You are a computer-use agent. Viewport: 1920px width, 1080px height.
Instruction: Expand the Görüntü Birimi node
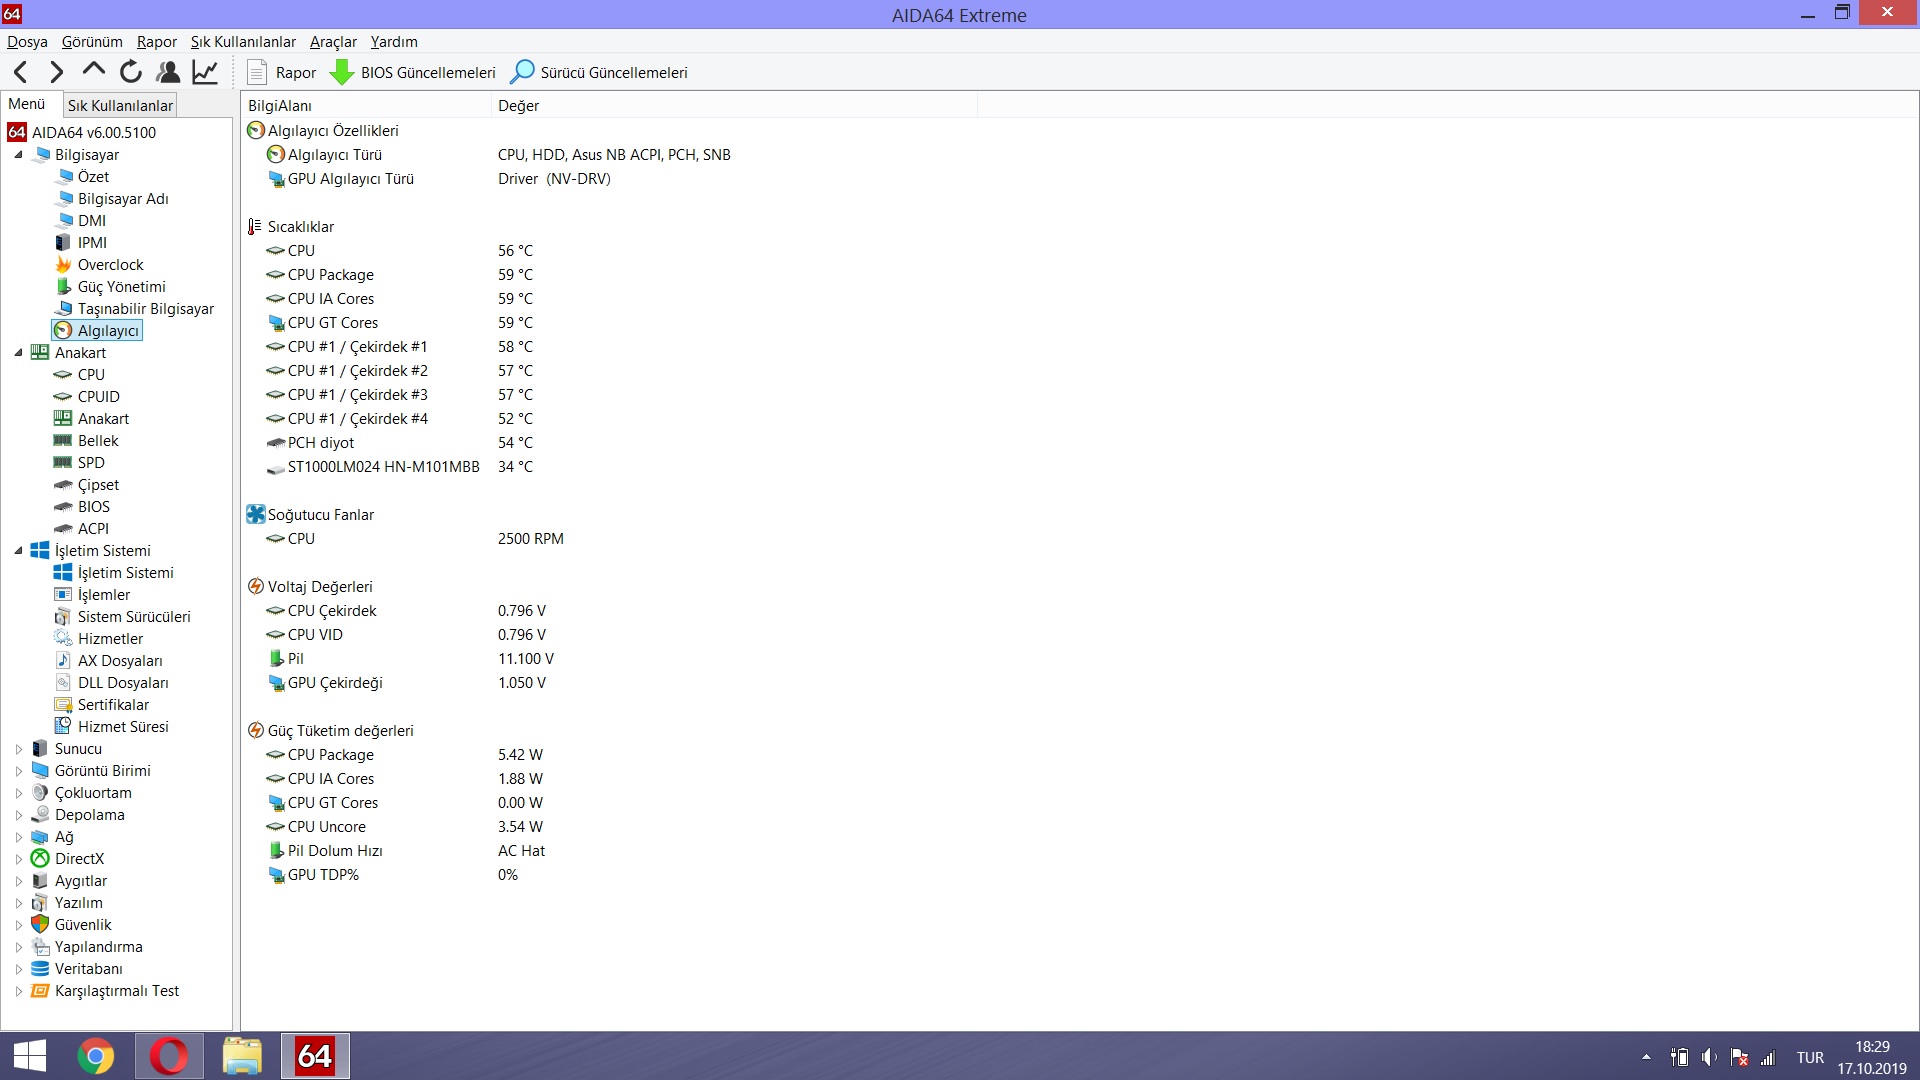pos(18,771)
